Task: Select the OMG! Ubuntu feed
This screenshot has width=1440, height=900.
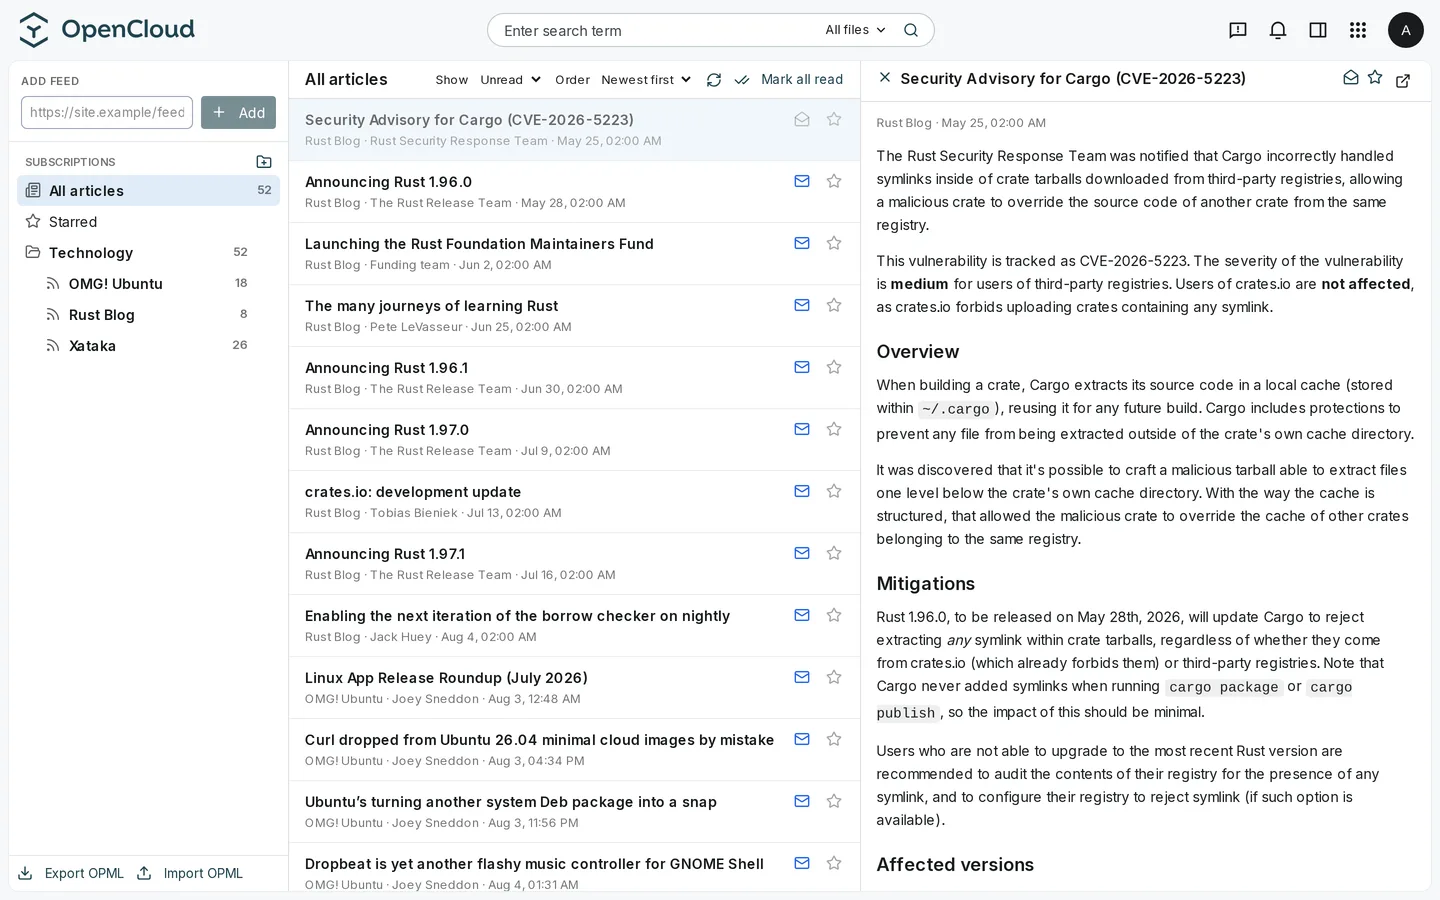Action: [148, 284]
